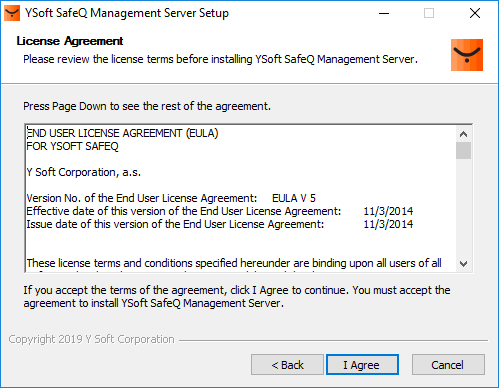Click the Copyright 2019 Y Soft Corporation text
499x388 pixels.
(91, 339)
